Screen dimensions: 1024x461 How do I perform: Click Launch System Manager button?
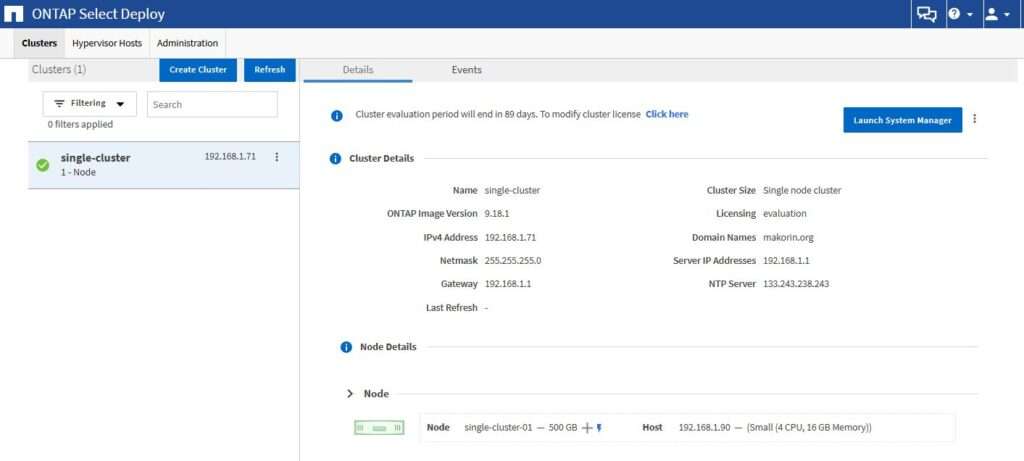coord(903,120)
